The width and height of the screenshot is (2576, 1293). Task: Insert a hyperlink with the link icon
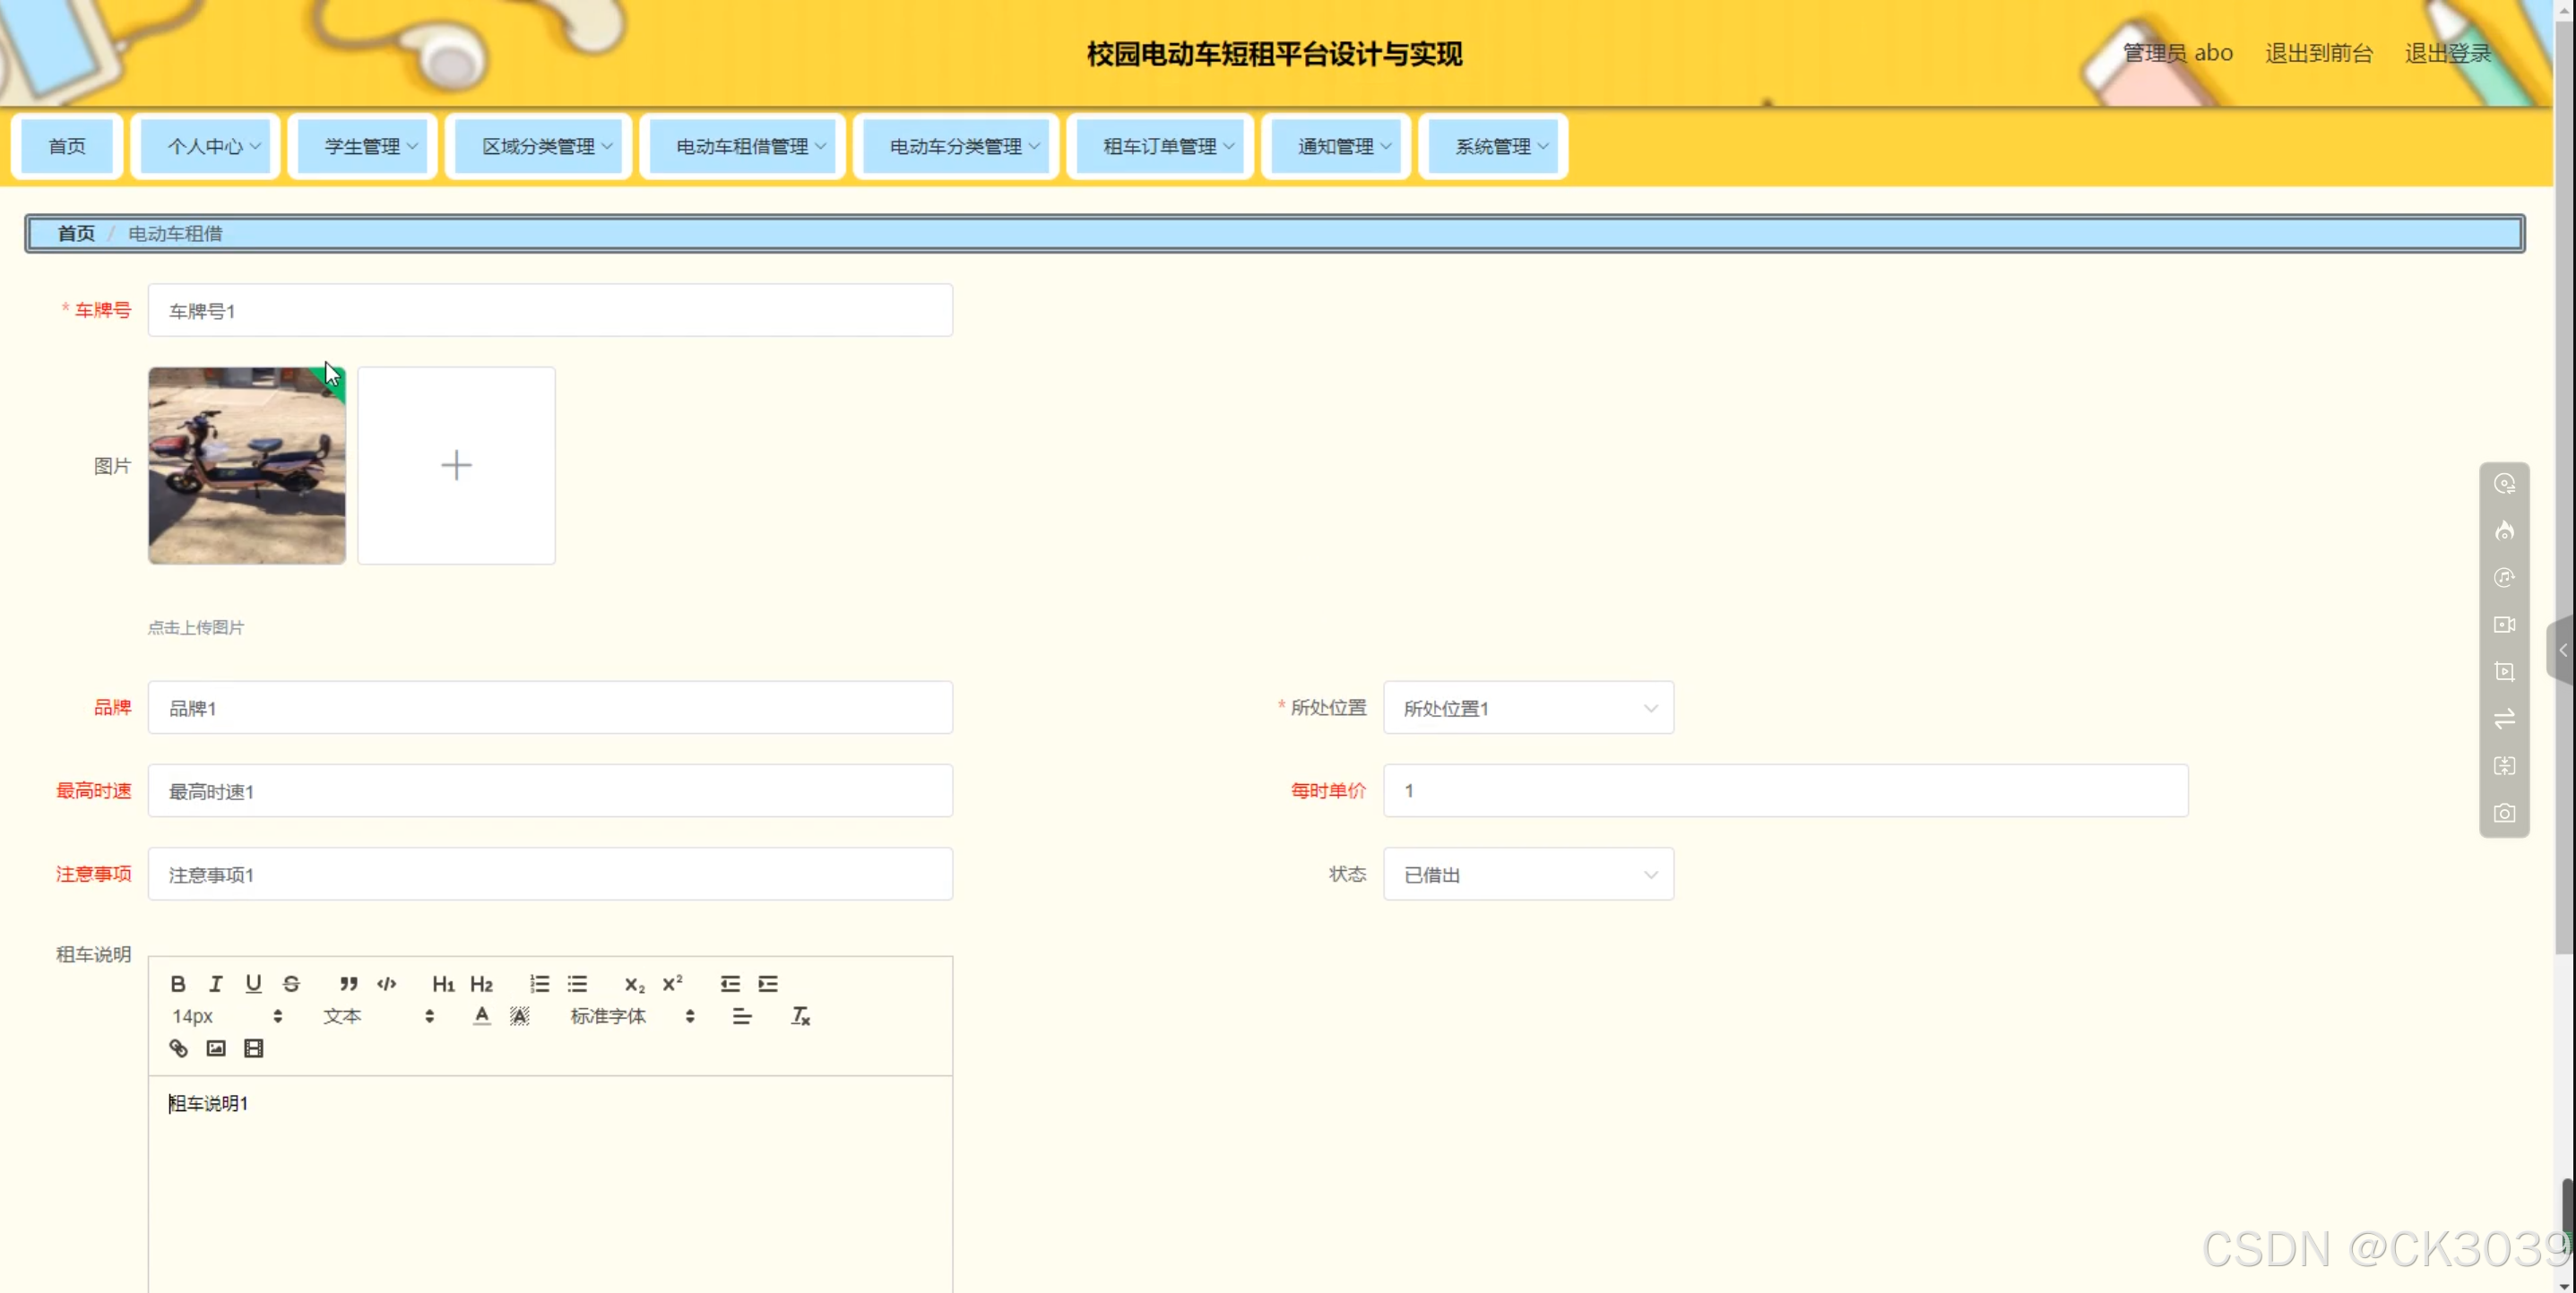pyautogui.click(x=178, y=1048)
